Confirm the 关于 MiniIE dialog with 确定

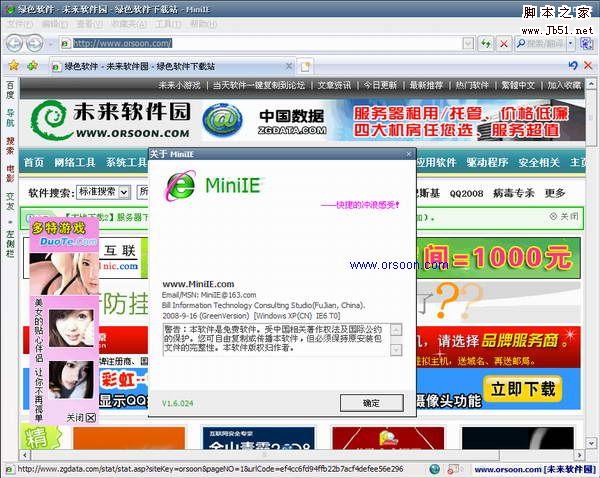click(x=372, y=403)
